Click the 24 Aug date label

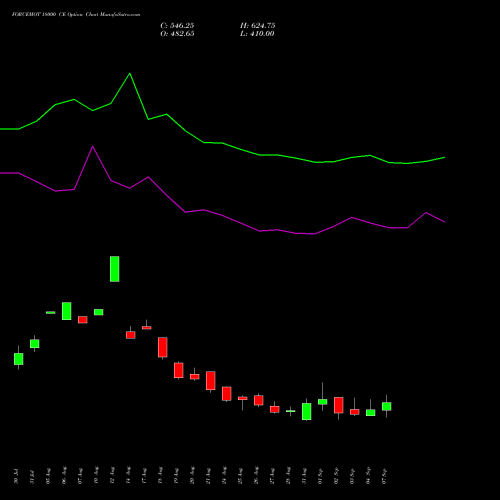click(224, 476)
